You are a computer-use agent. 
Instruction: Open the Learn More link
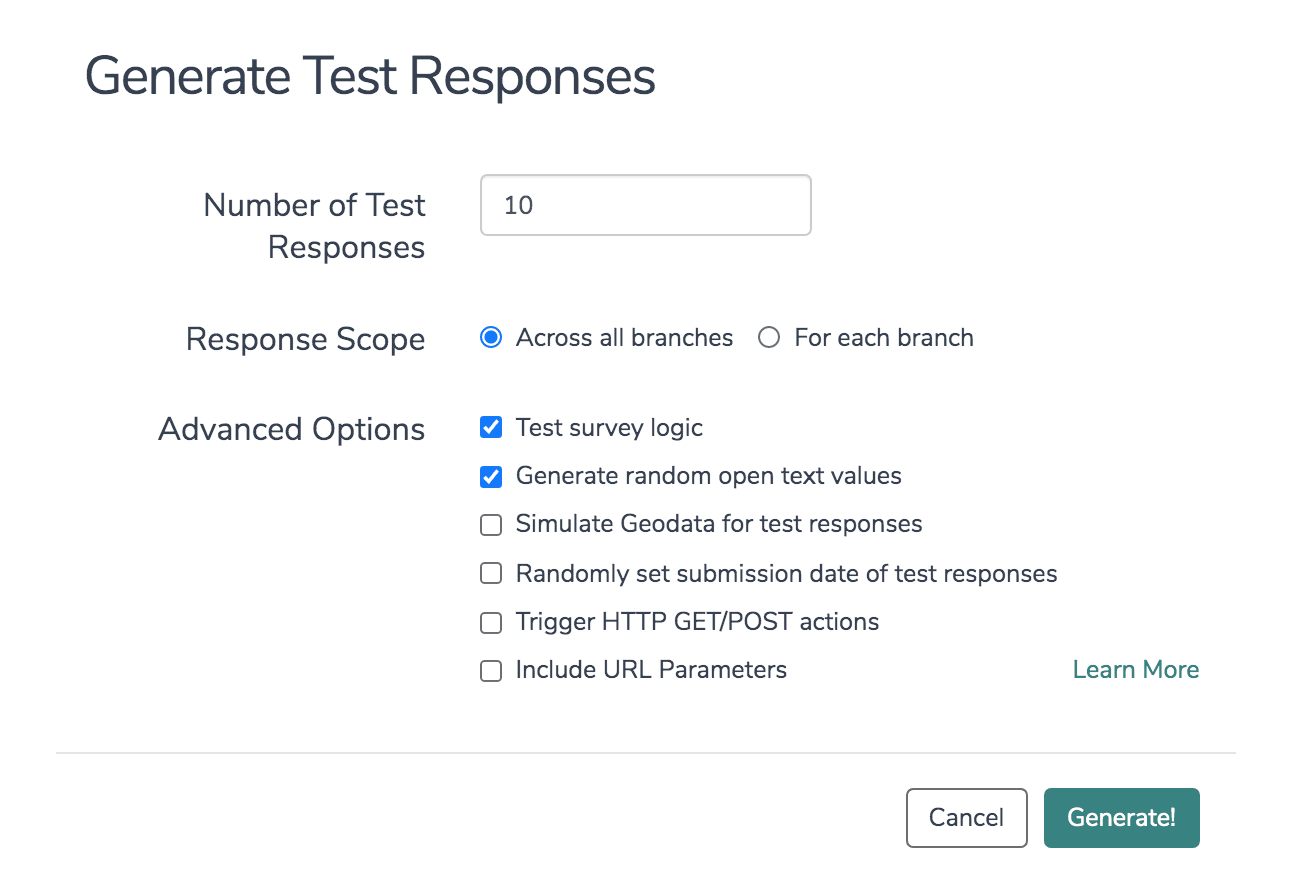(x=1136, y=670)
